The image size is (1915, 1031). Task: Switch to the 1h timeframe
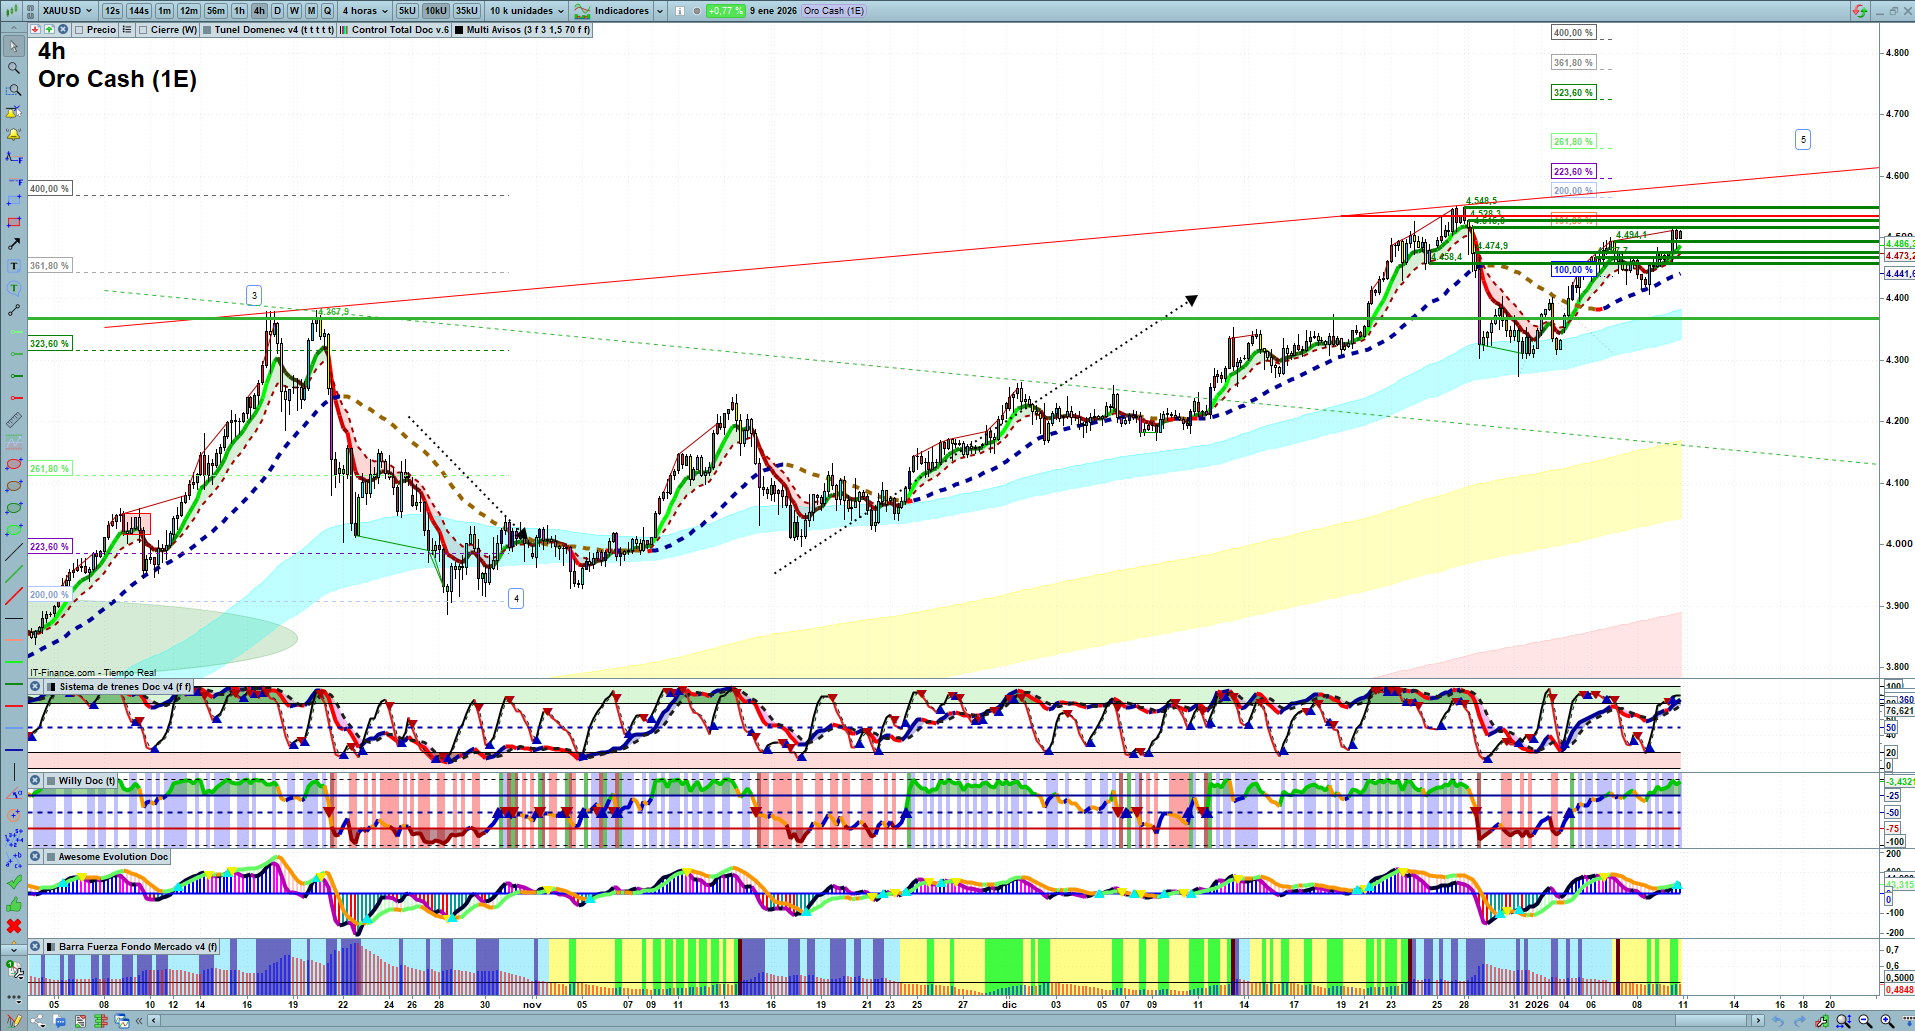239,11
